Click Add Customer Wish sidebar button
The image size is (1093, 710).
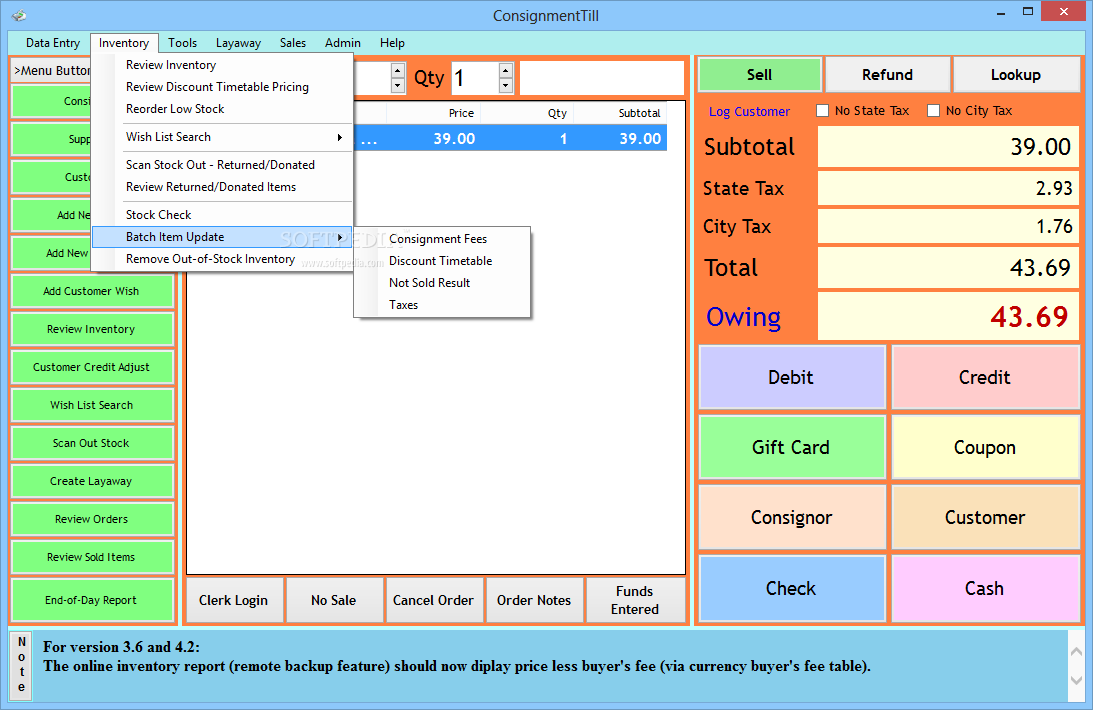[x=91, y=291]
